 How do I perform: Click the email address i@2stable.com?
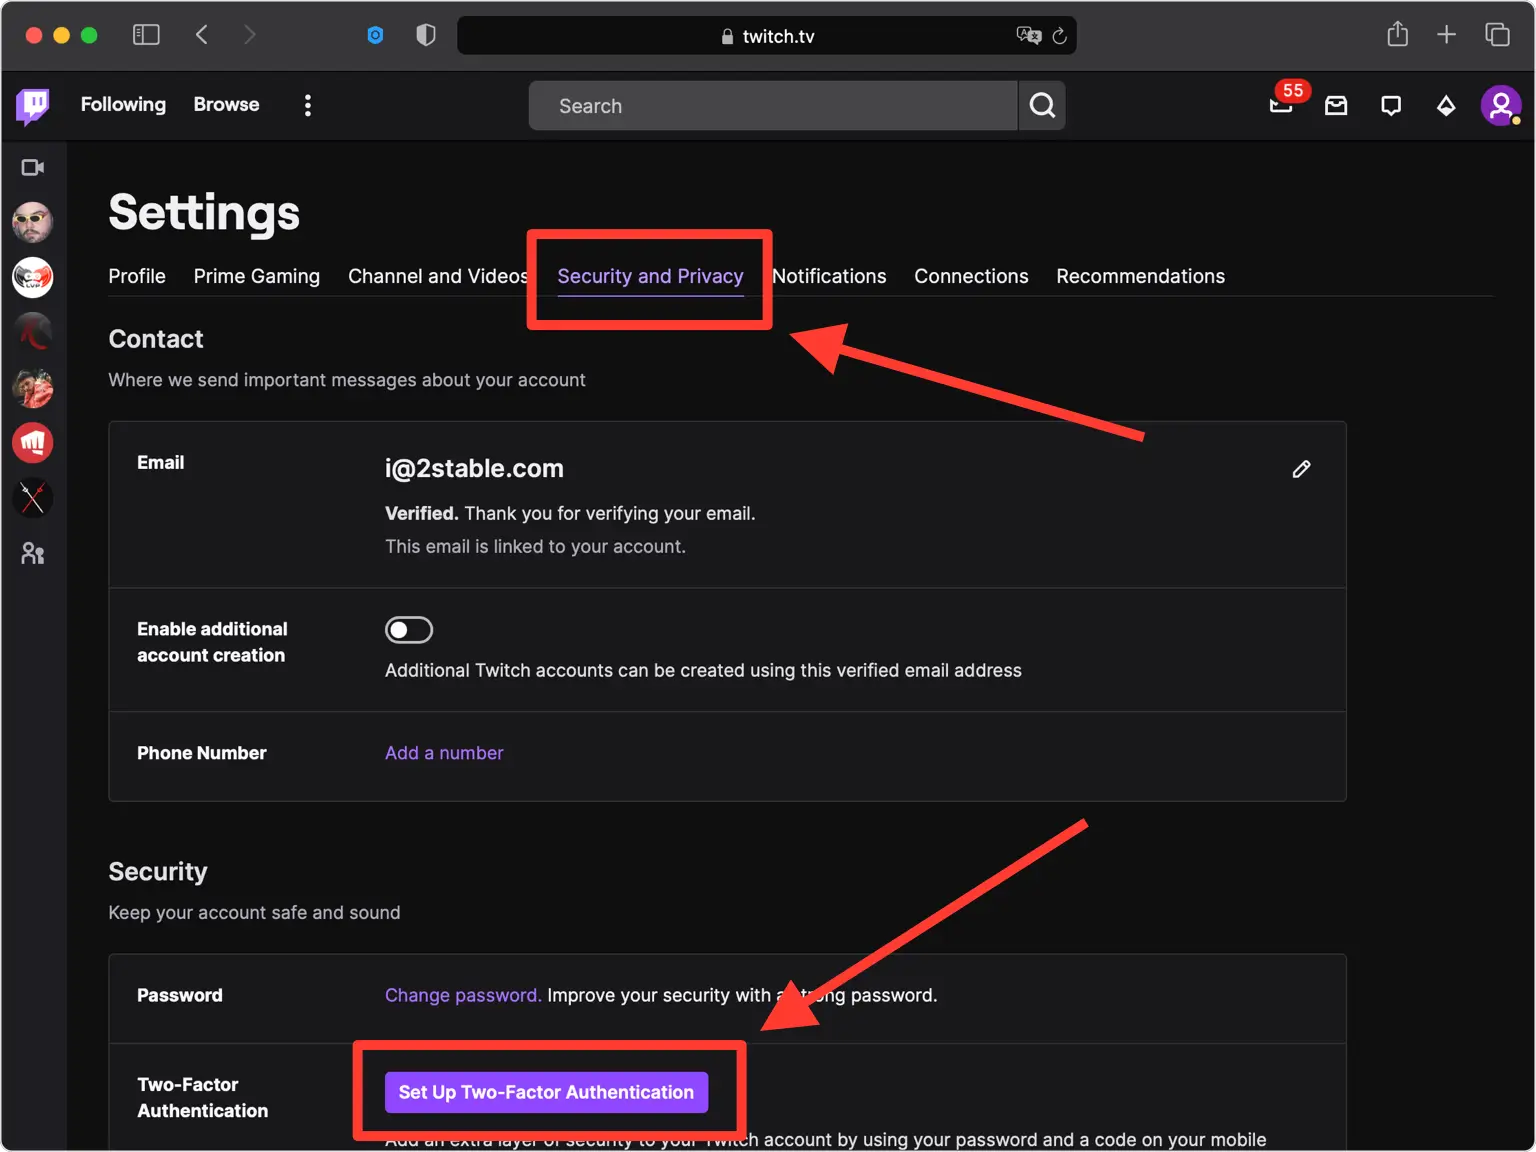pos(474,469)
